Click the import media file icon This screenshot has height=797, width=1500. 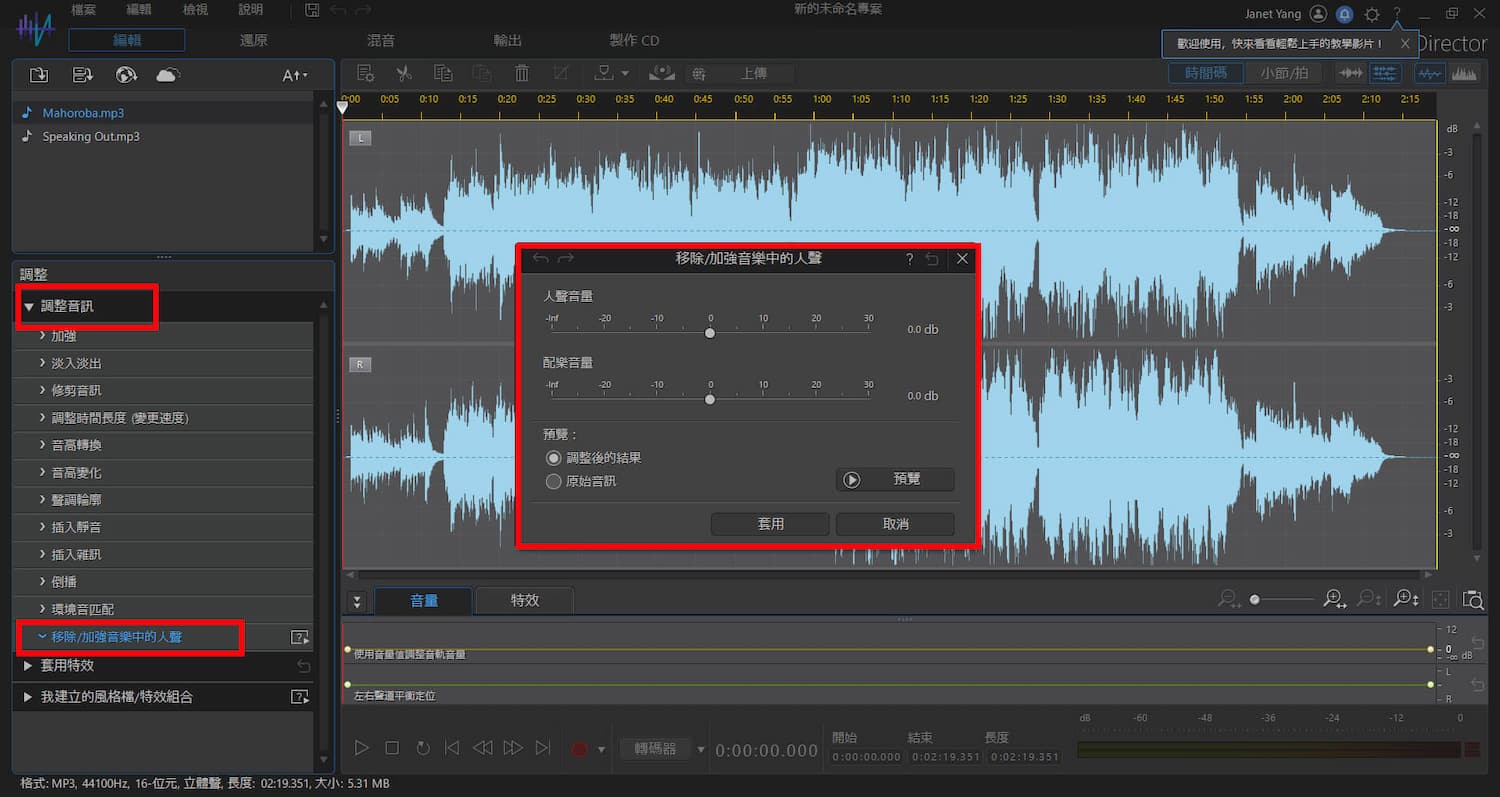pyautogui.click(x=39, y=75)
